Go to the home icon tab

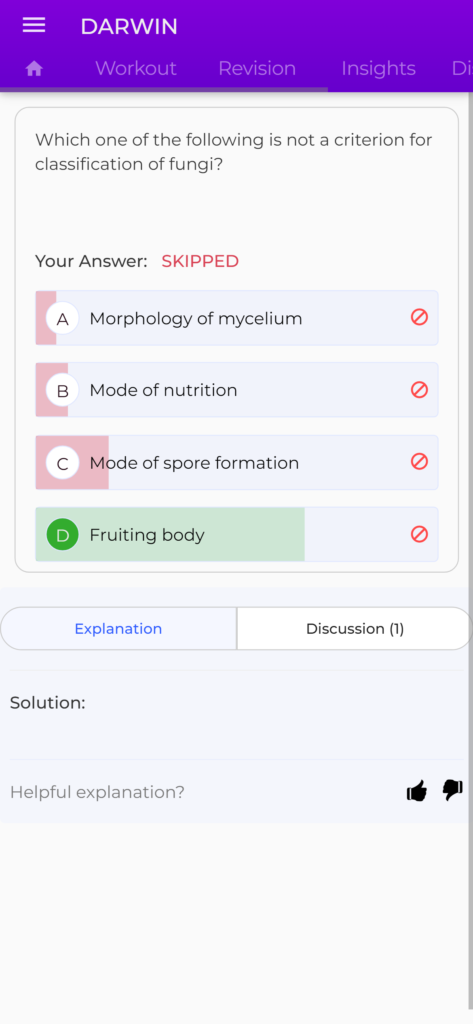(x=34, y=69)
